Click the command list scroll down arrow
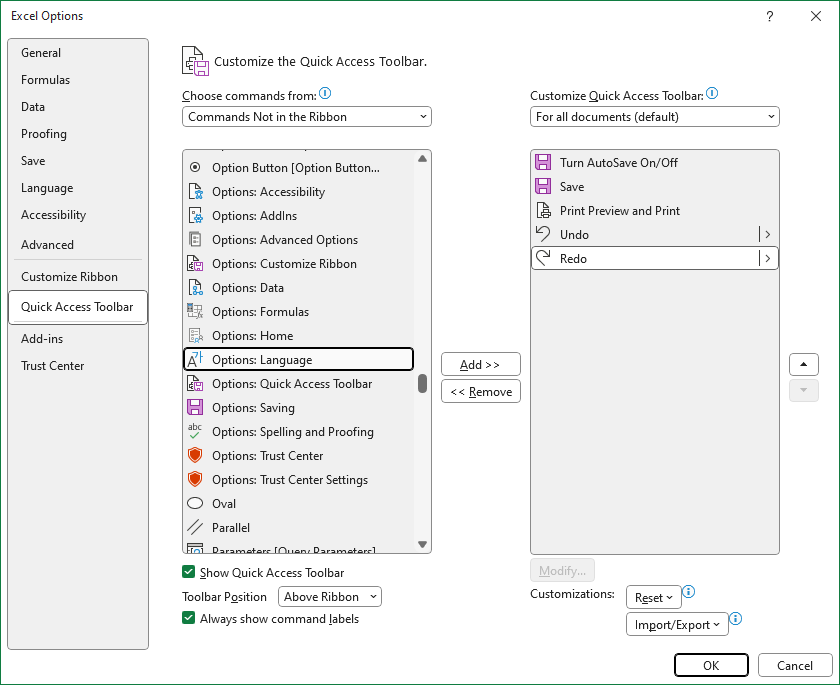840x685 pixels. coord(422,544)
